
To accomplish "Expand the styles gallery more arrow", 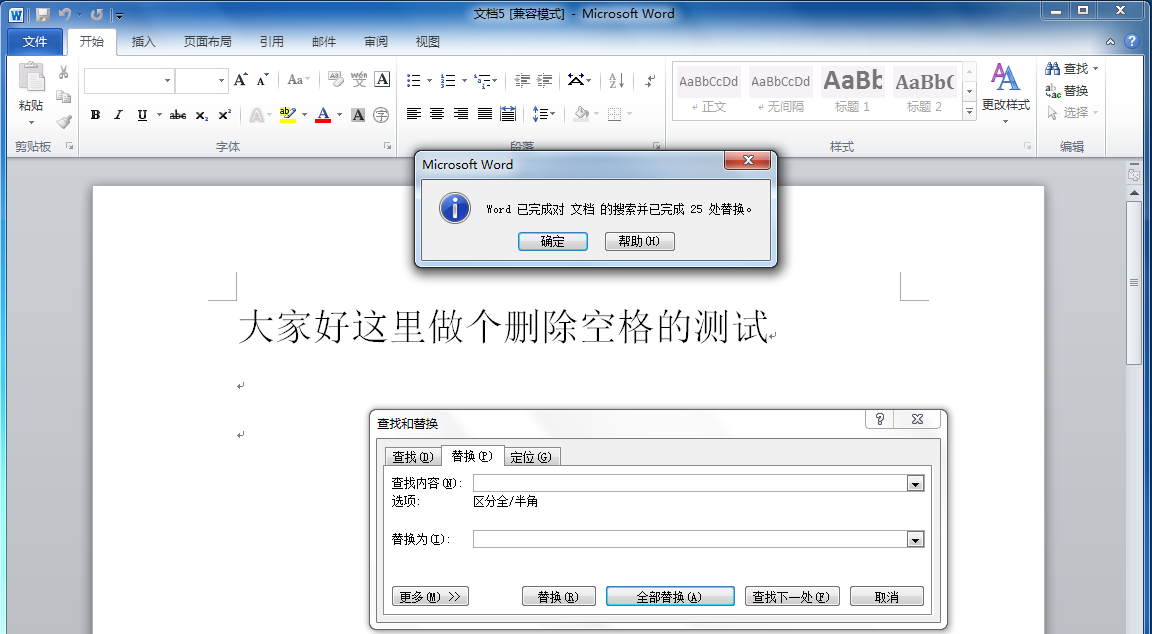I will [969, 112].
